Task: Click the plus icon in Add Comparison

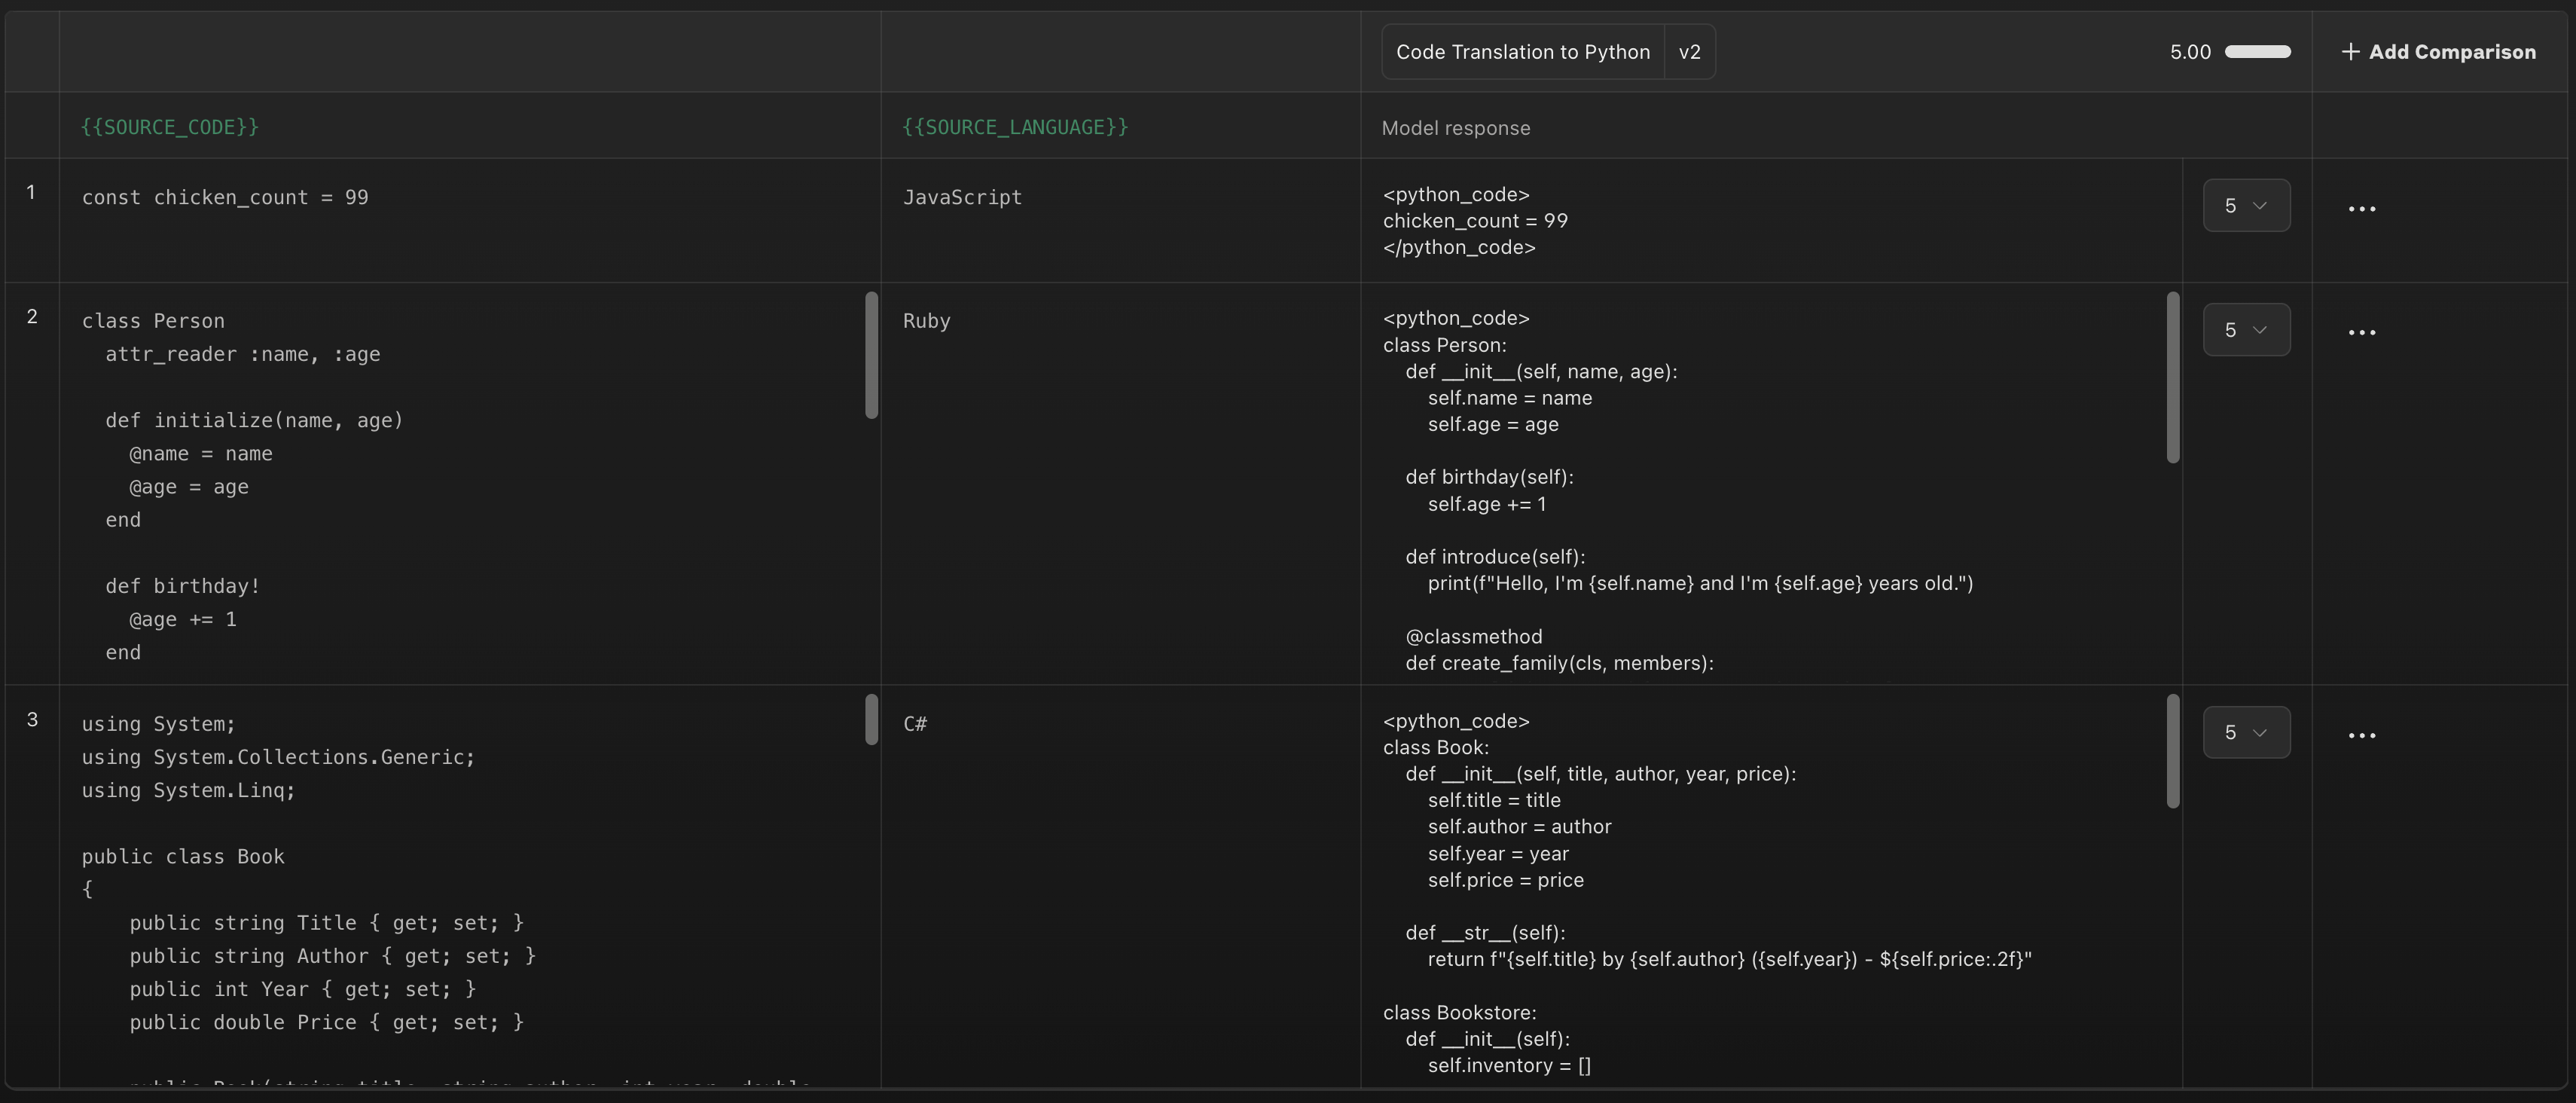Action: (x=2350, y=52)
